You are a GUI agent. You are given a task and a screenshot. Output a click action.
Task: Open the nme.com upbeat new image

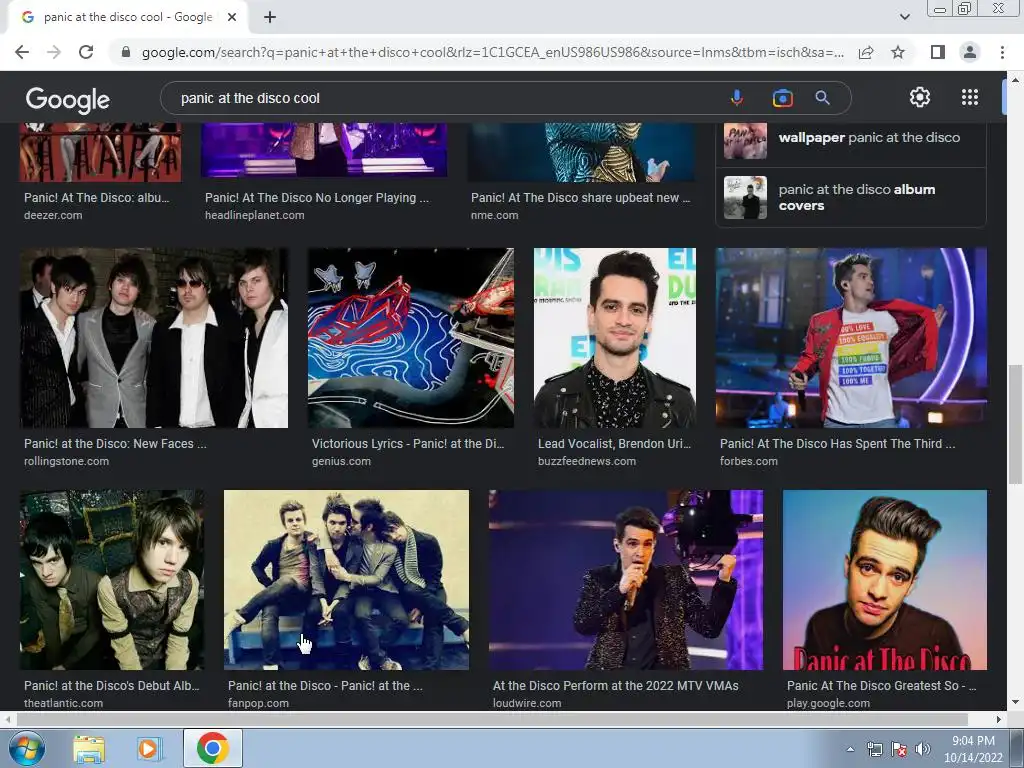[581, 152]
